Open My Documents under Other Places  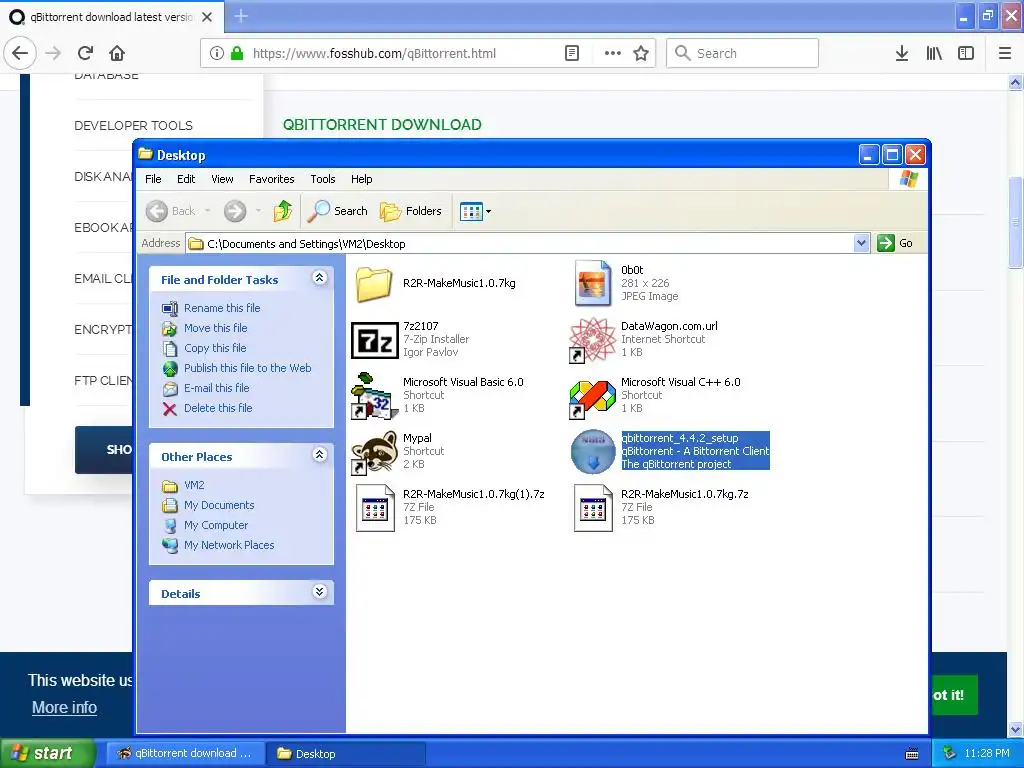[x=219, y=505]
